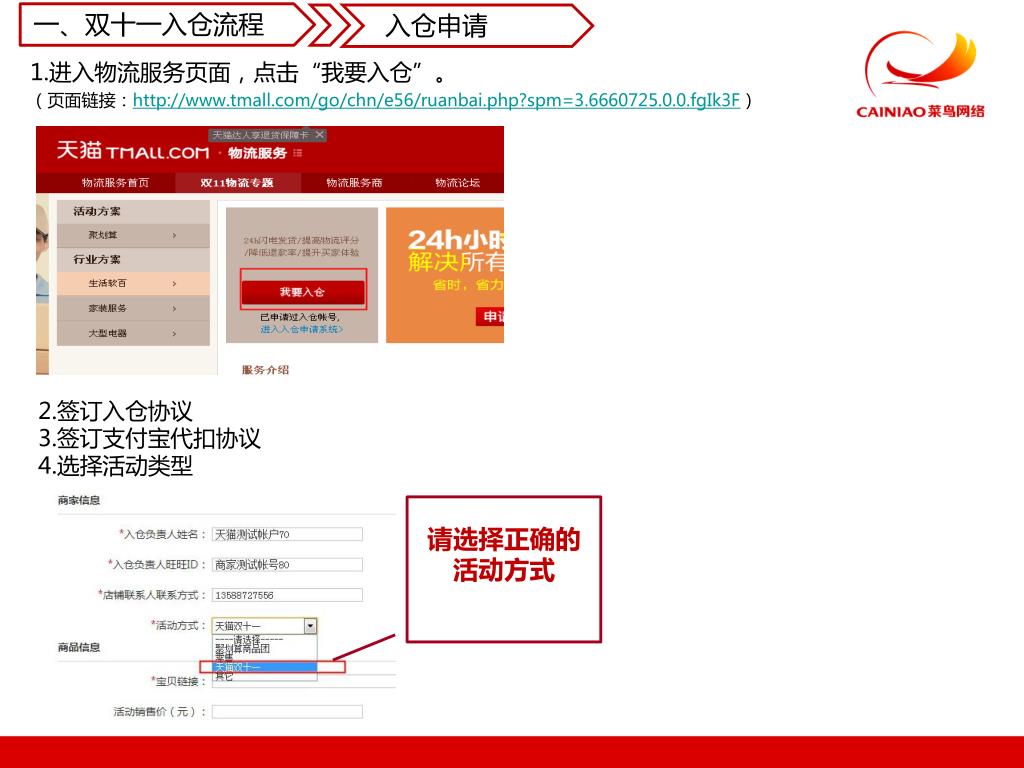Expand the 生活软百 sidebar item

pos(133,283)
